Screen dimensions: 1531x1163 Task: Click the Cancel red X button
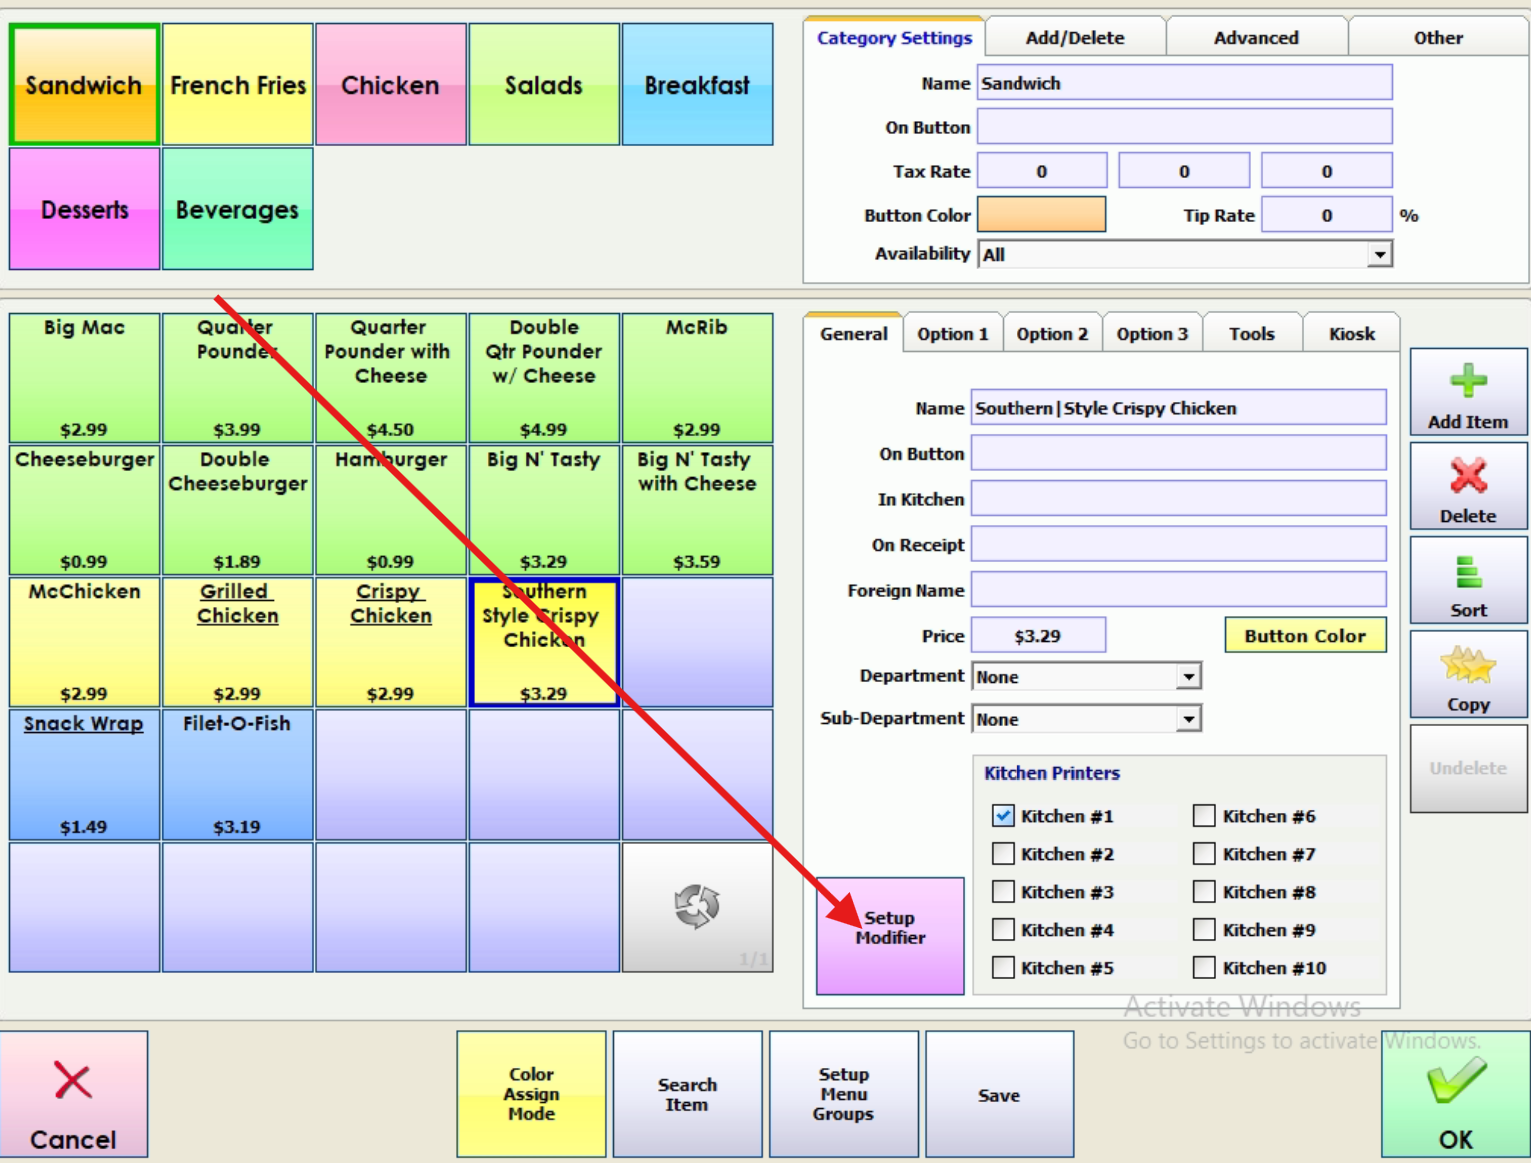[74, 1094]
